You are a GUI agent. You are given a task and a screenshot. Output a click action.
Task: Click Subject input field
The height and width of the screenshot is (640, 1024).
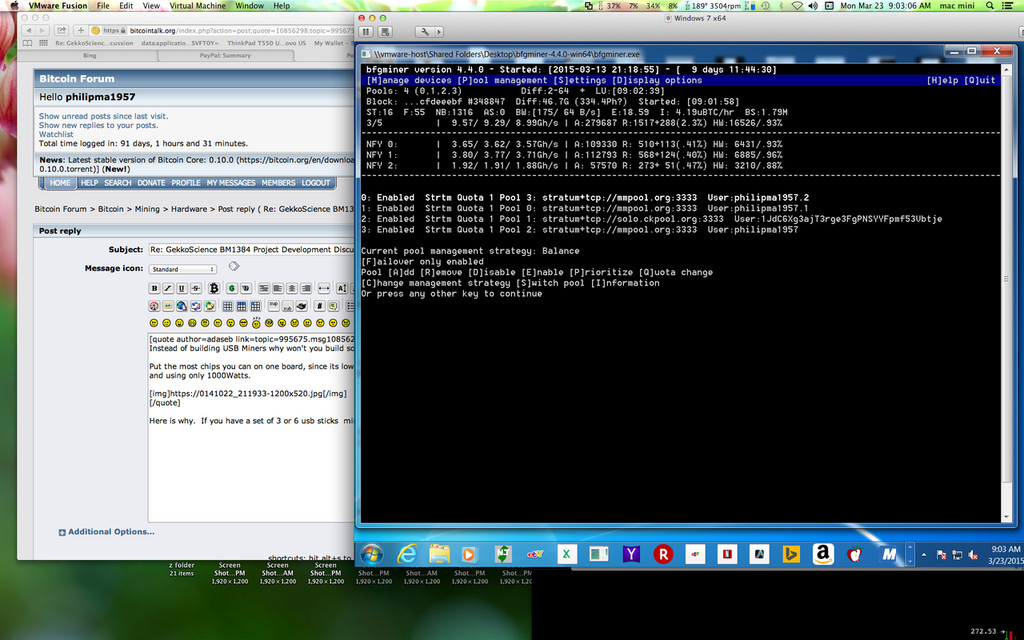[251, 249]
